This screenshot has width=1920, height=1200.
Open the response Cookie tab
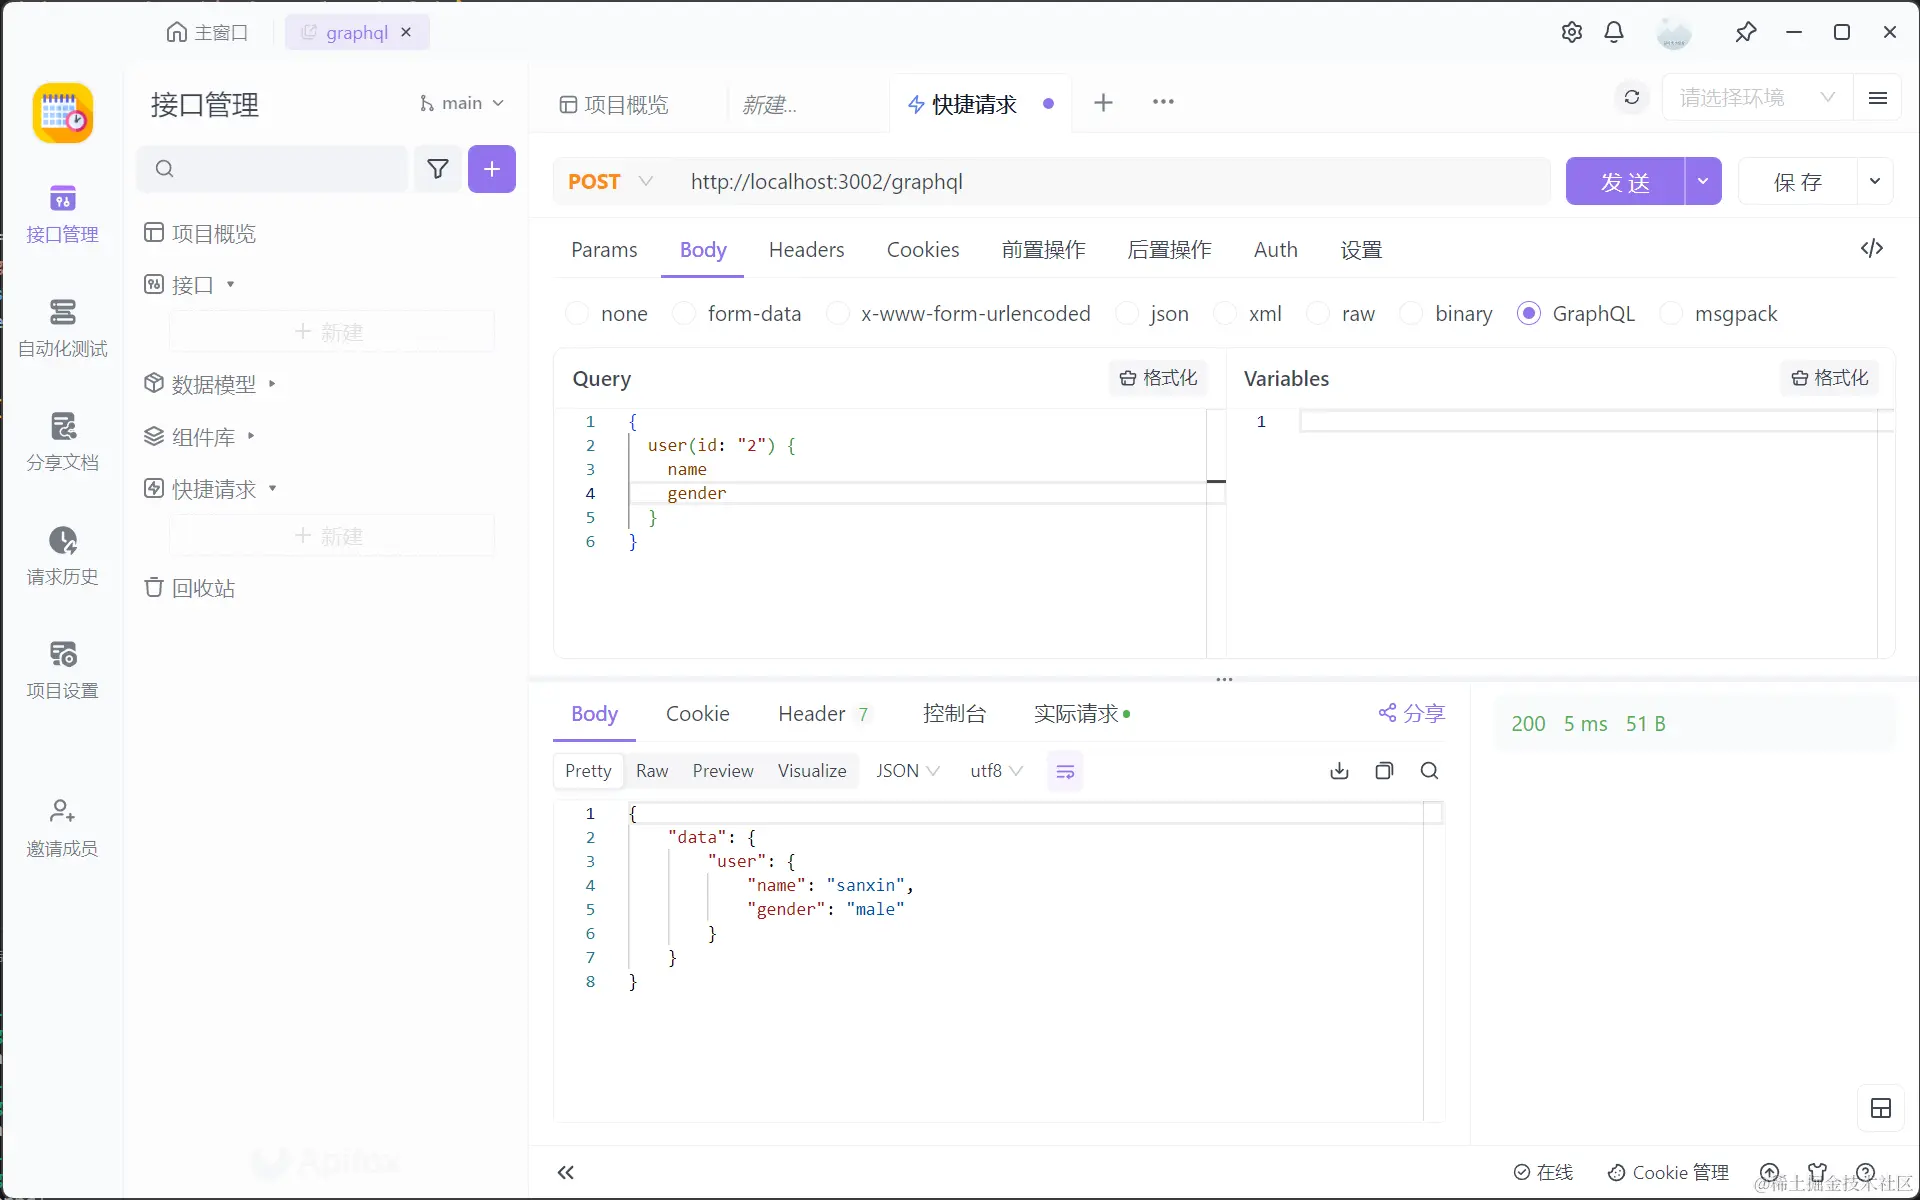point(697,714)
